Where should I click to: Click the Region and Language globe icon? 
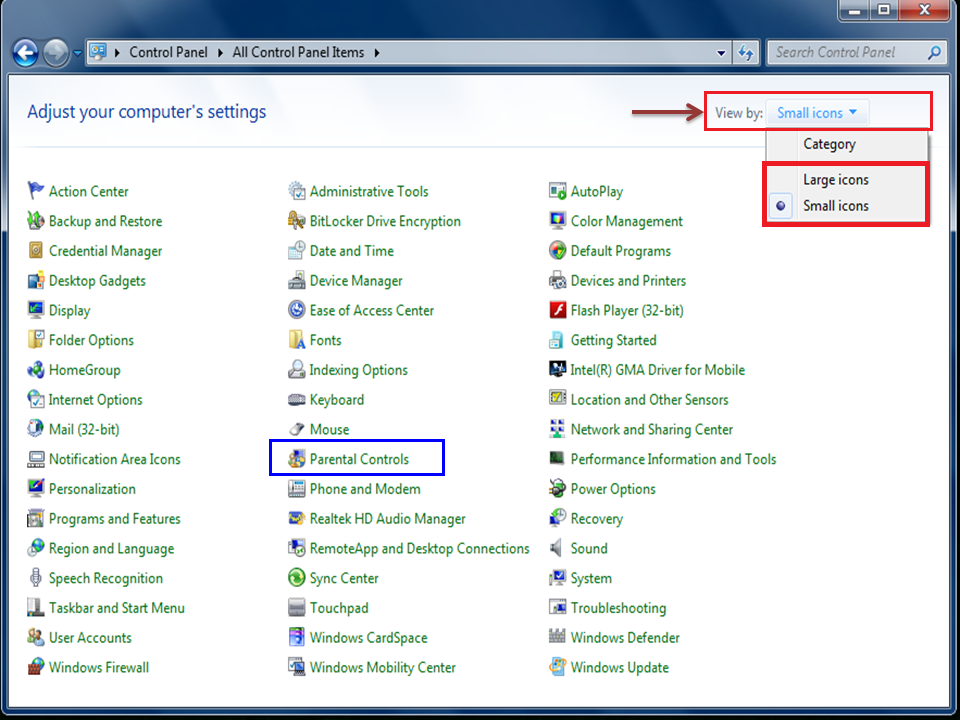click(36, 547)
